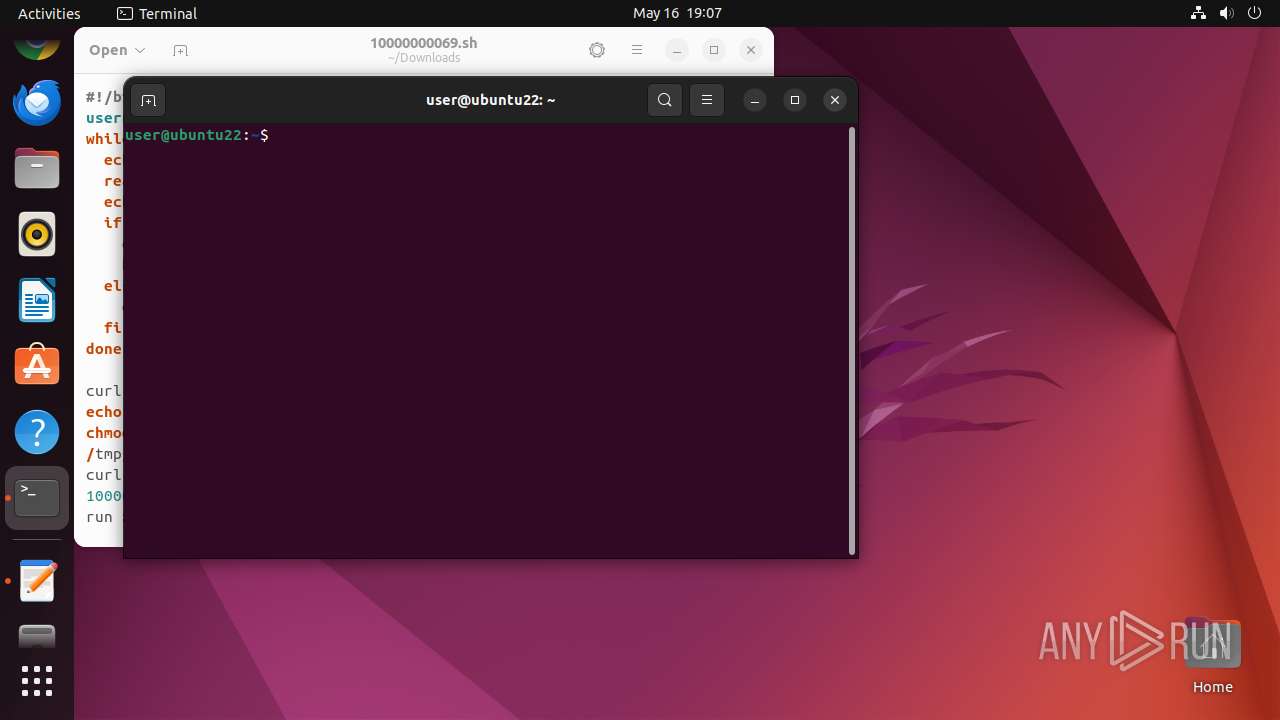
Task: Open the text editor hamburger menu
Action: pyautogui.click(x=637, y=50)
